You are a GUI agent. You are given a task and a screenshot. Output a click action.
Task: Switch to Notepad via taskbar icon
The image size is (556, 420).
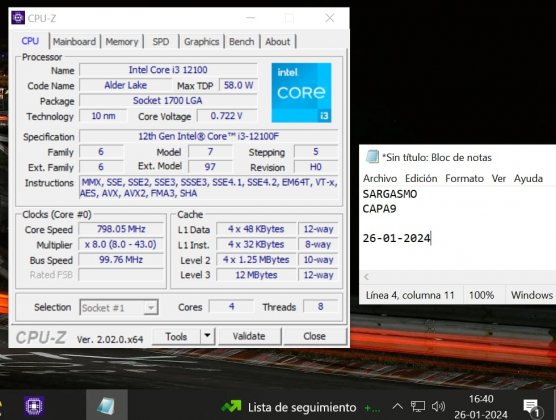coord(106,406)
